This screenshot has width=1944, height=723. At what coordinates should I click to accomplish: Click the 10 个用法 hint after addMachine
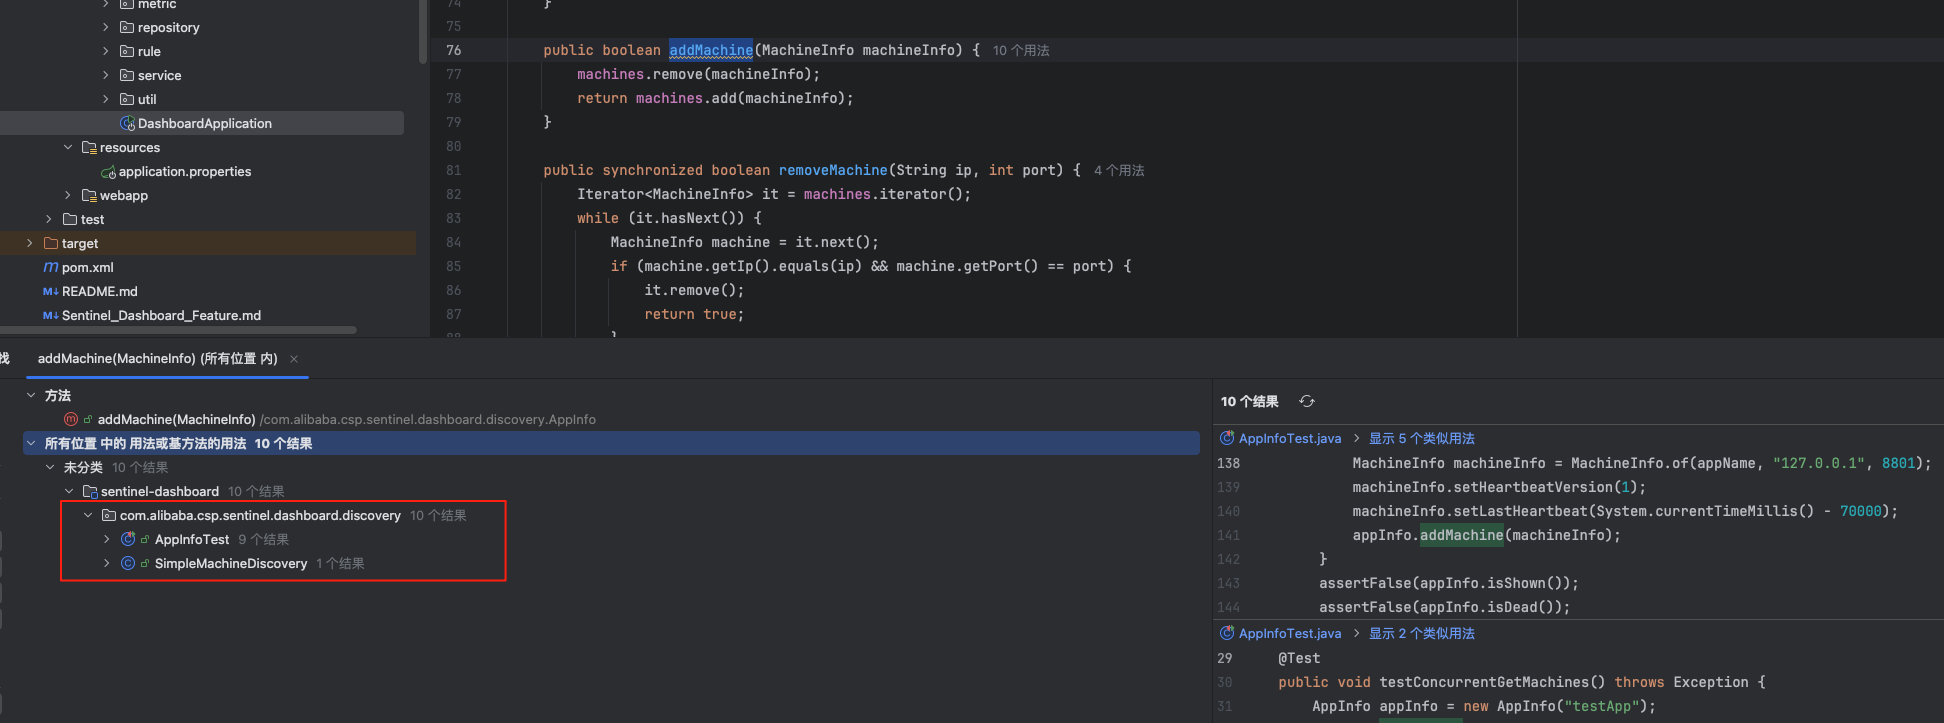click(1021, 50)
